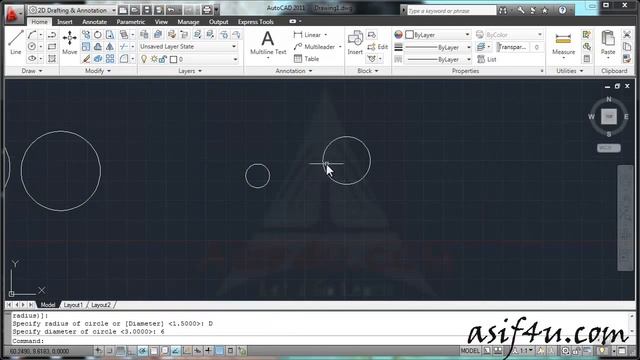The image size is (640, 360).
Task: Click the Arc tool icon
Action: [x=32, y=35]
